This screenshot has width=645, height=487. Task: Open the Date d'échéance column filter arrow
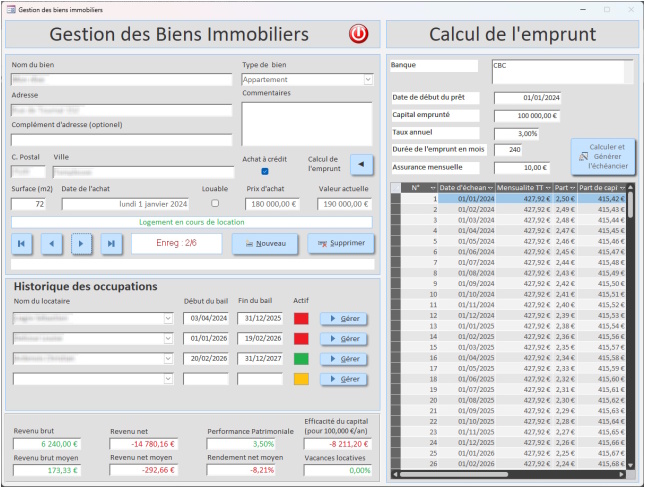click(x=489, y=188)
